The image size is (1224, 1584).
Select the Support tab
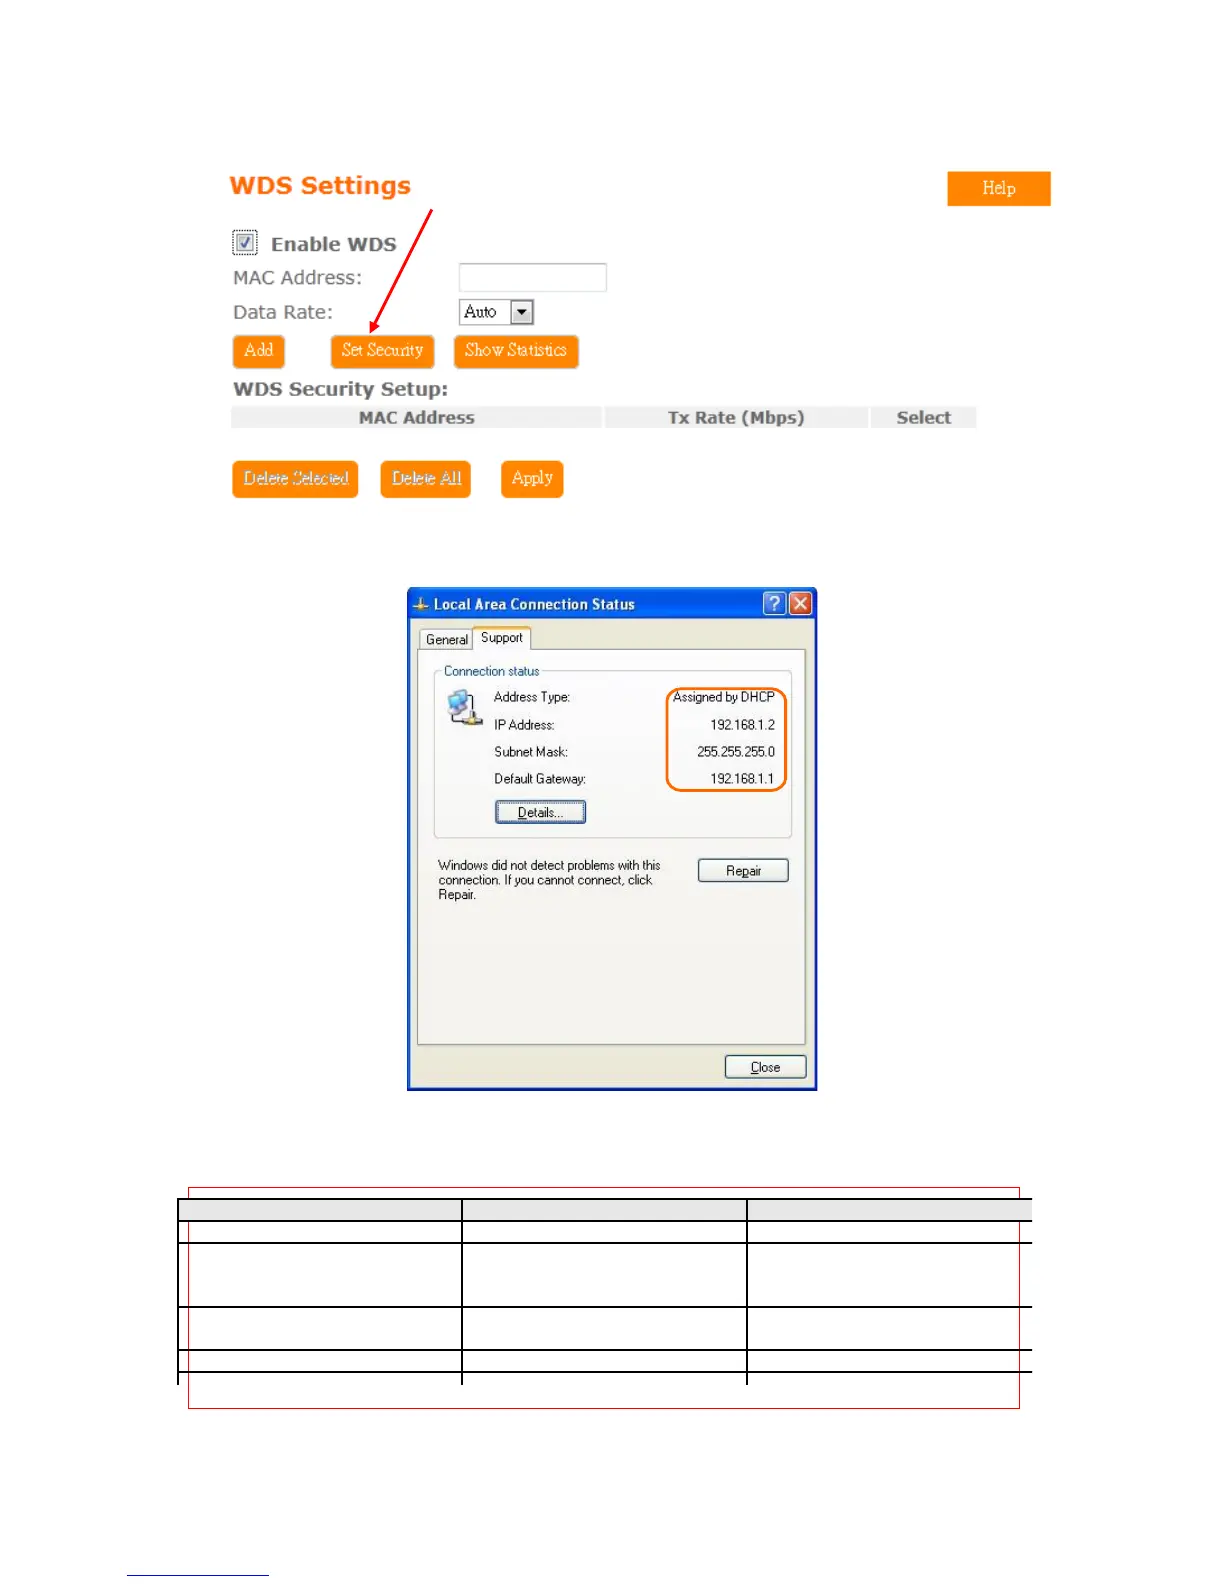(x=502, y=638)
